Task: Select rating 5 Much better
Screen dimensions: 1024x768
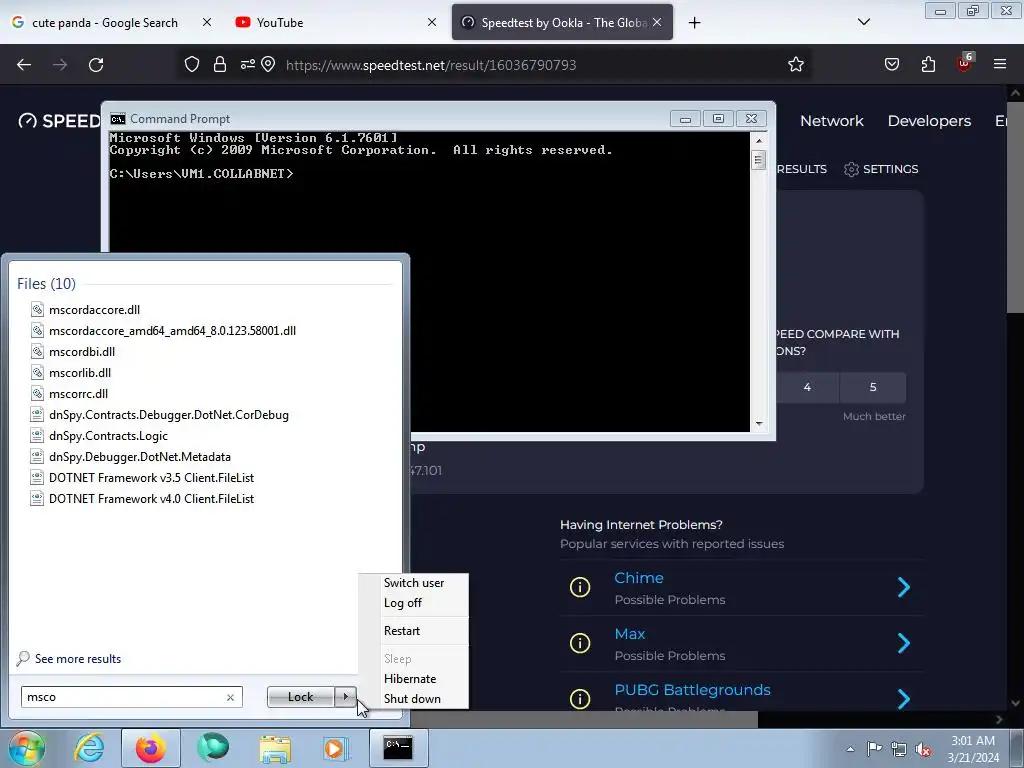Action: pos(872,387)
